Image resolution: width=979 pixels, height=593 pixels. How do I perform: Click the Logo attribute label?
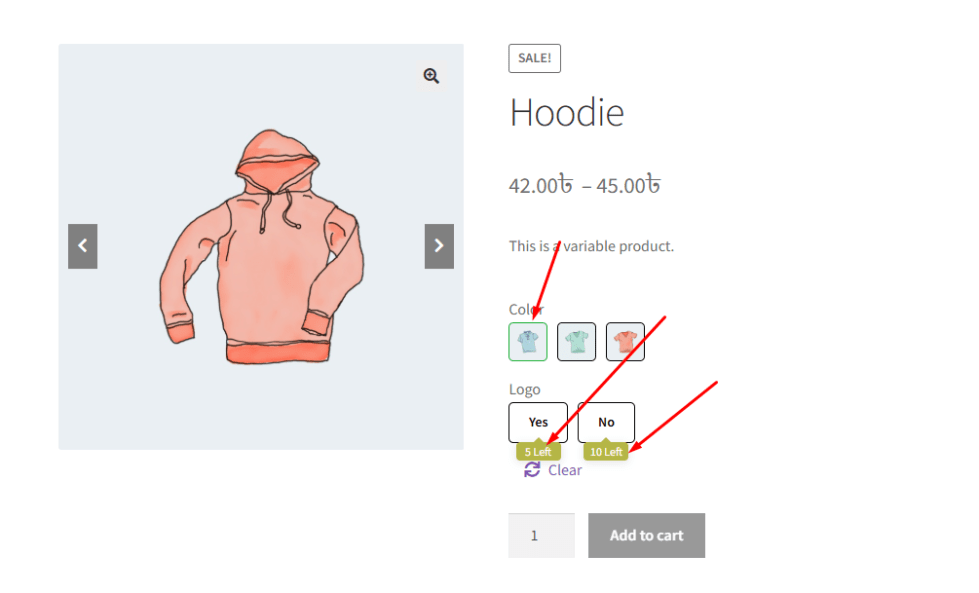click(x=524, y=390)
